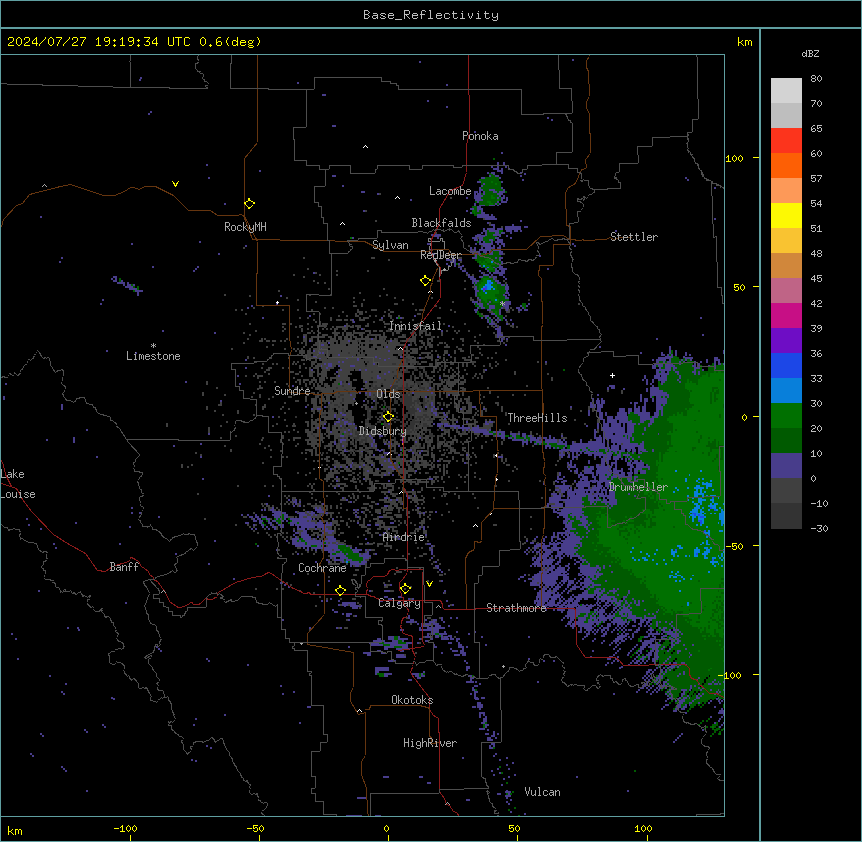Click the Blackfalds city label

pyautogui.click(x=441, y=223)
